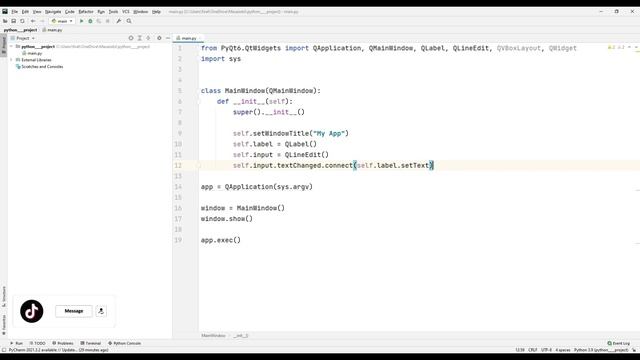Click line 12 in the code editor

(419, 165)
